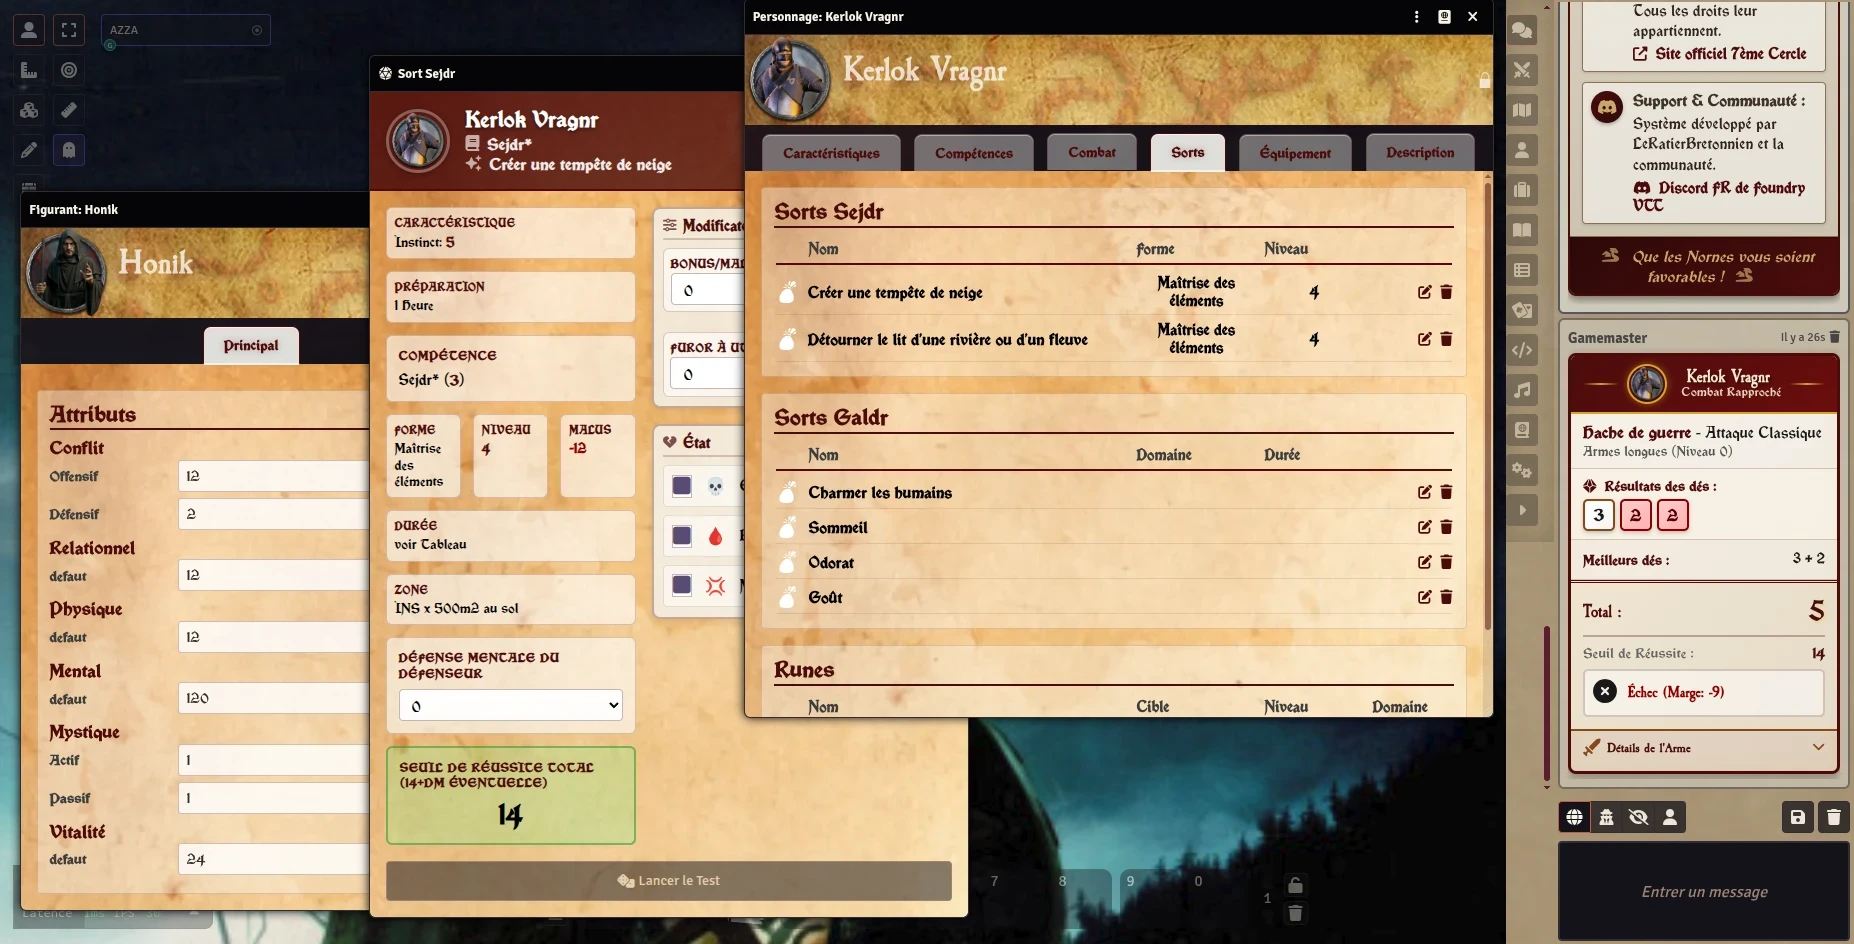
Task: Switch to the Compétences tab
Action: 973,153
